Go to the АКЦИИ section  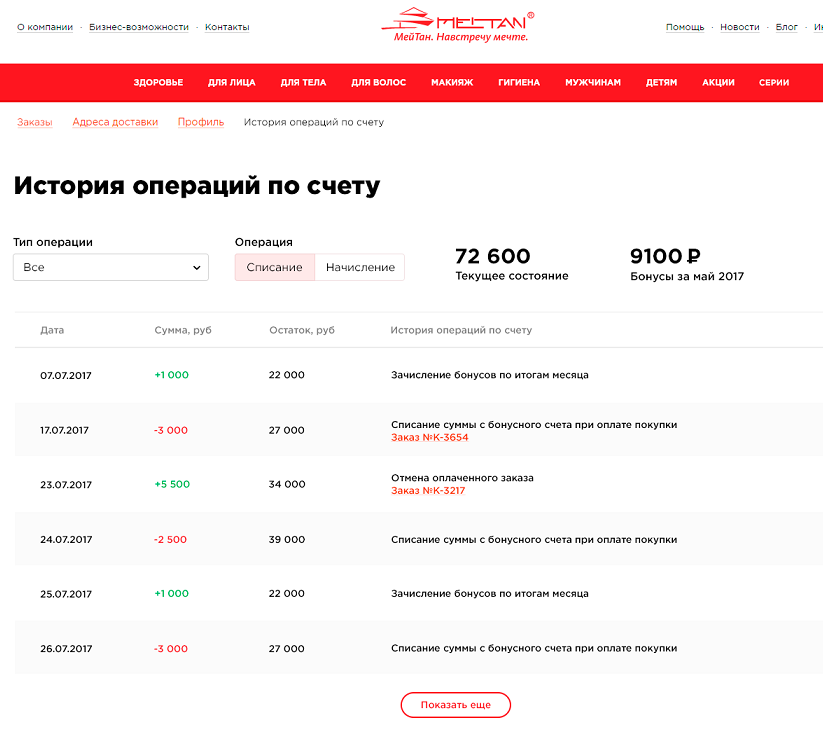pos(718,83)
